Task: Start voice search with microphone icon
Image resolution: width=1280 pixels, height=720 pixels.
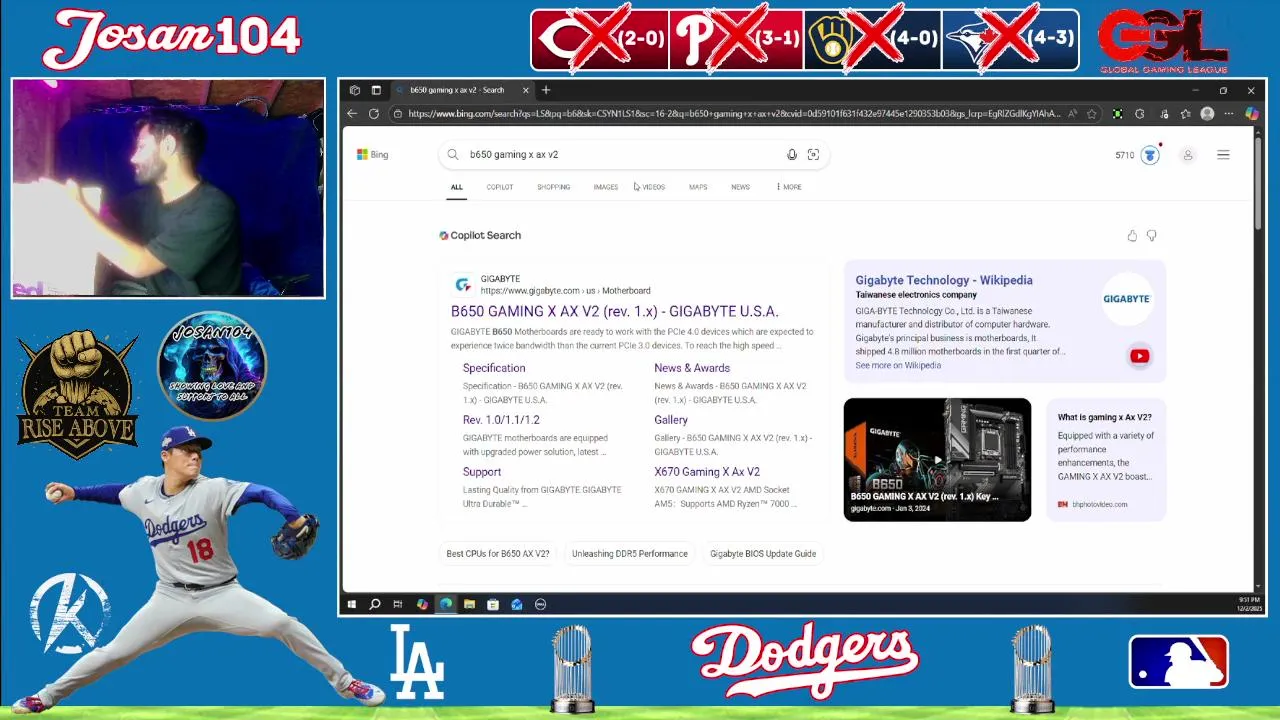Action: [x=792, y=155]
